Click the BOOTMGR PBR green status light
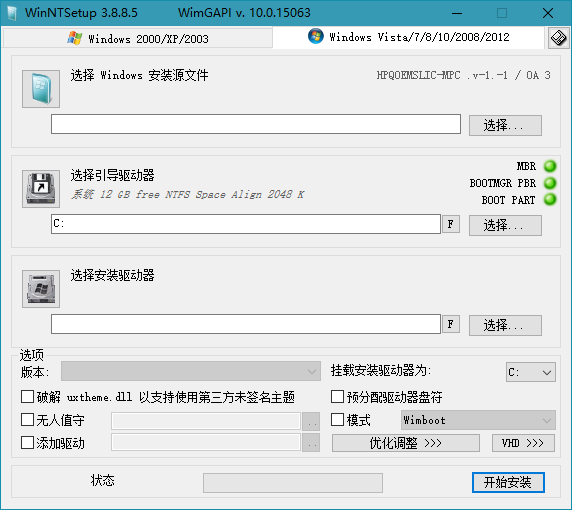Image resolution: width=572 pixels, height=510 pixels. pos(550,183)
